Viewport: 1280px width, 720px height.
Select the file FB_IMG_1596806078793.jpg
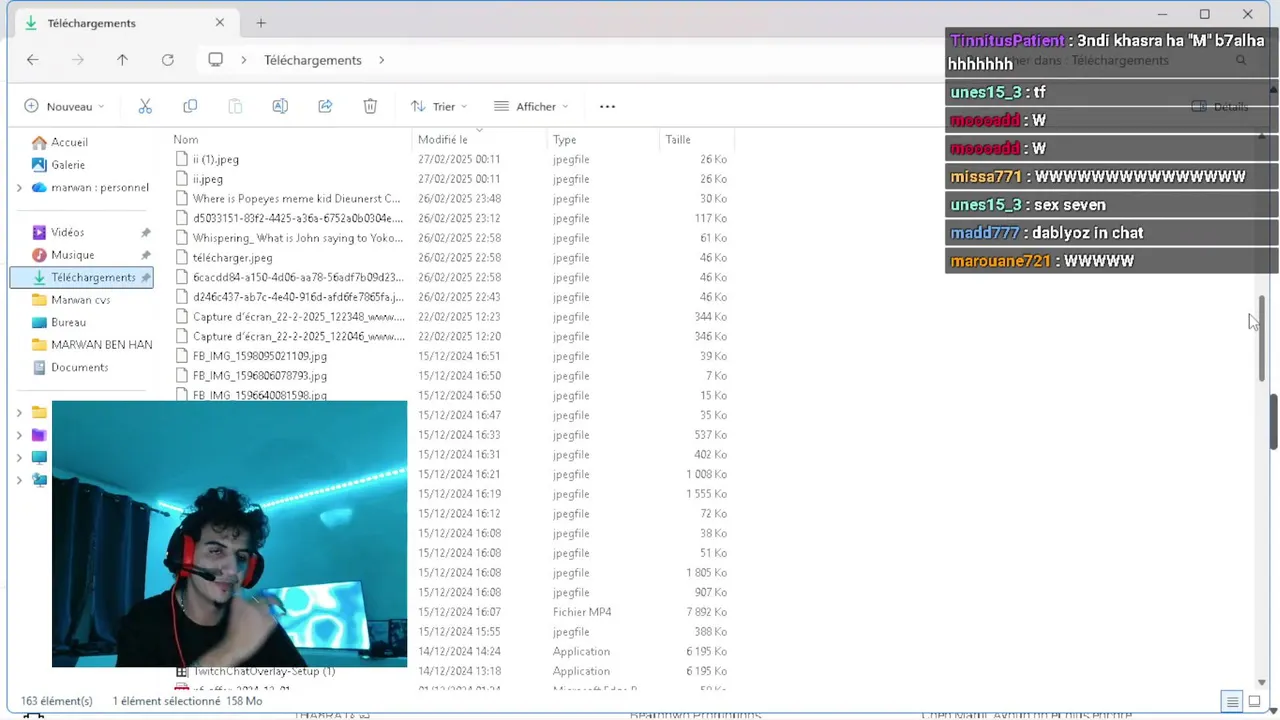tap(259, 375)
